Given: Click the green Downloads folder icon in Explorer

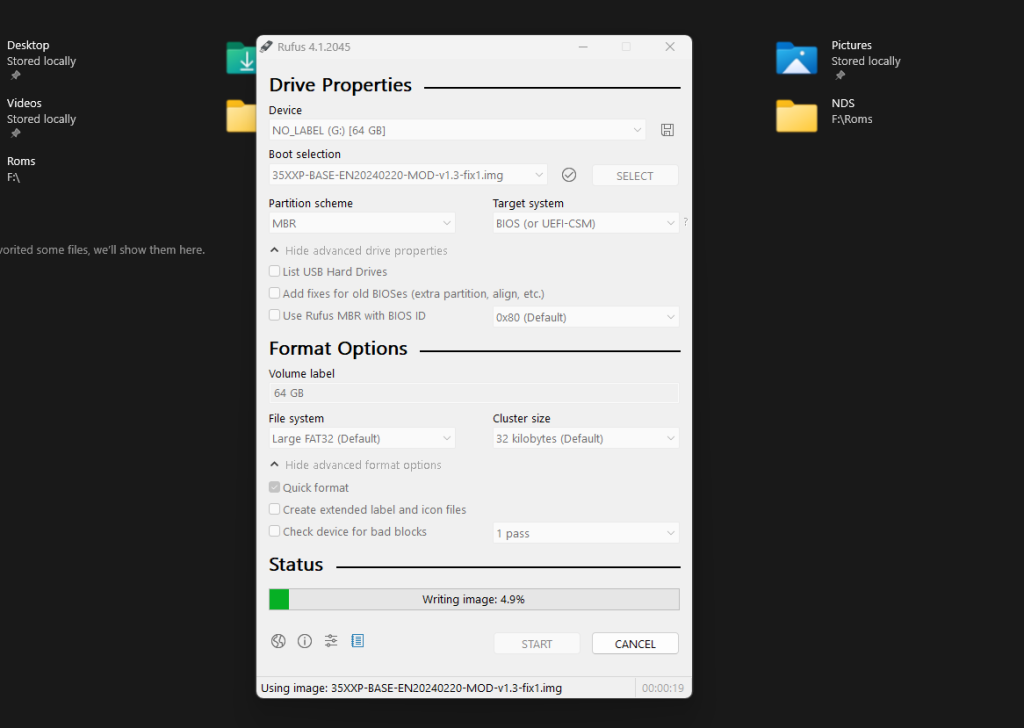Looking at the screenshot, I should 241,58.
